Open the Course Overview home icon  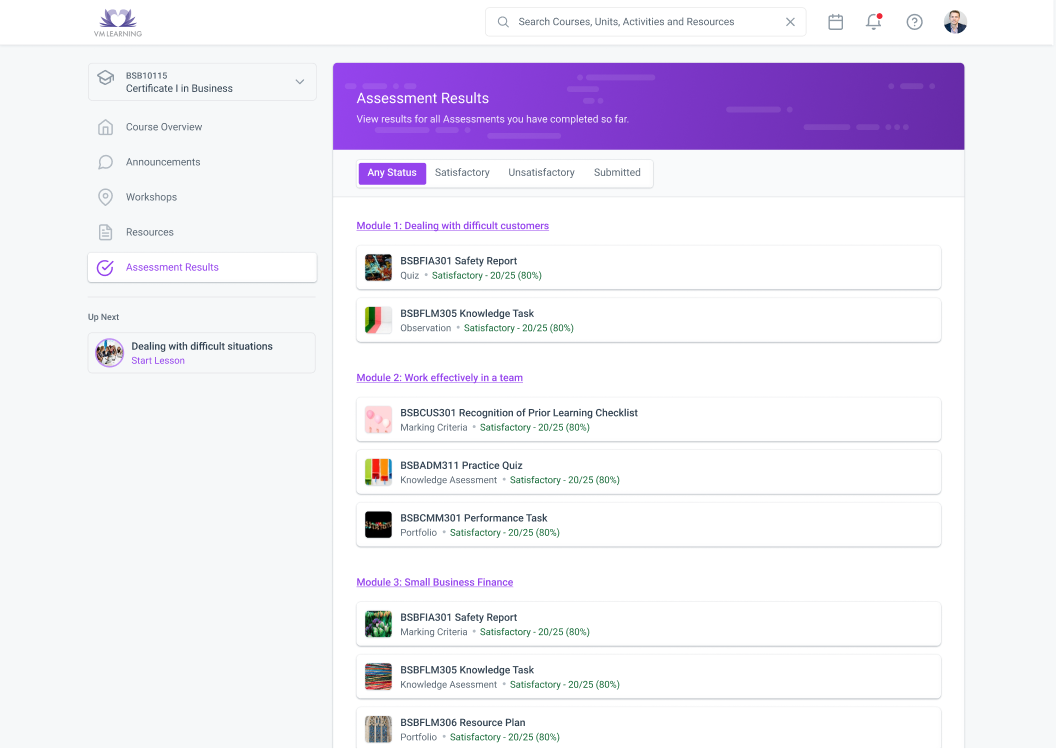click(x=106, y=127)
